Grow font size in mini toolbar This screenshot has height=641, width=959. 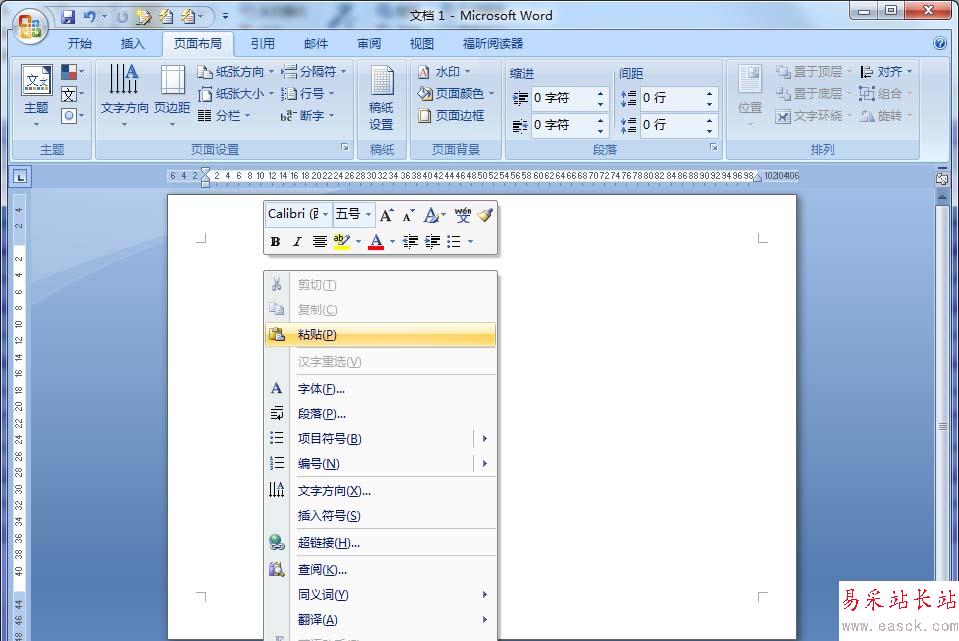[x=386, y=215]
